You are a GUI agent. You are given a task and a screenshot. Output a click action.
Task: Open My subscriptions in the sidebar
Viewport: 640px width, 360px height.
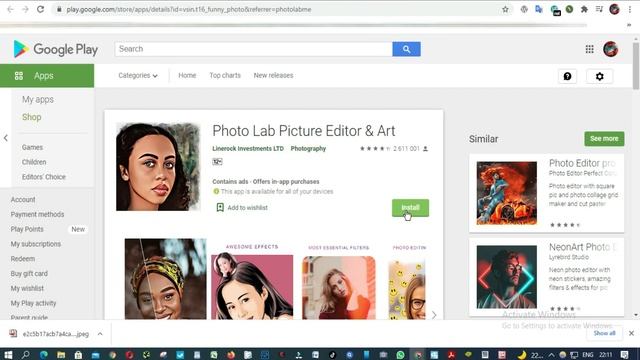36,244
